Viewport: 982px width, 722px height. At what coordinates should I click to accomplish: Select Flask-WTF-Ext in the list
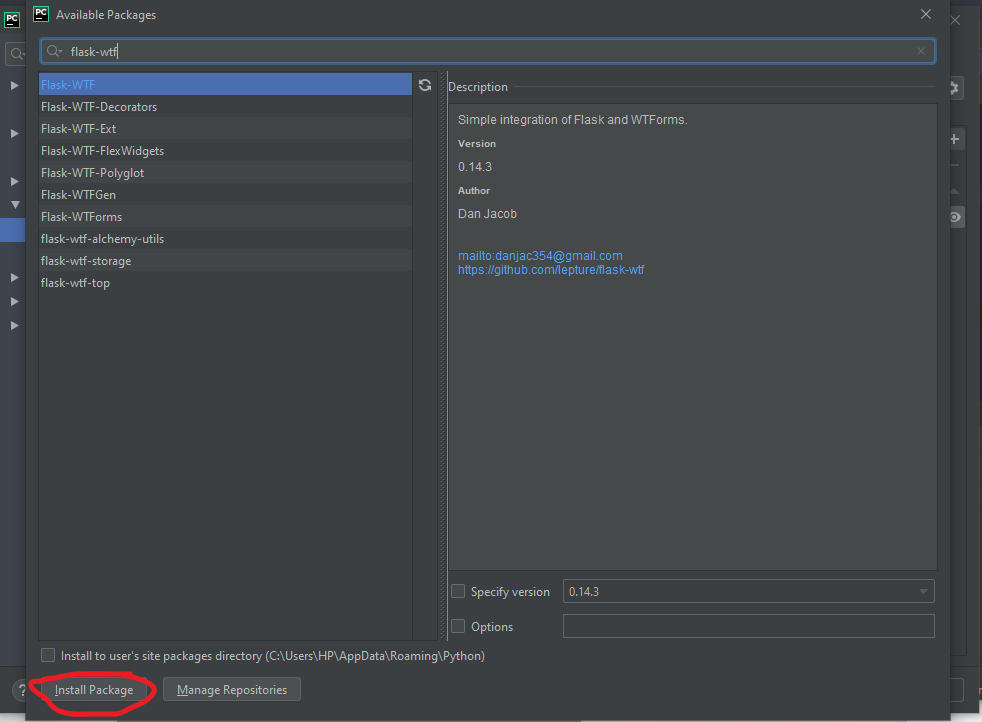(x=225, y=128)
